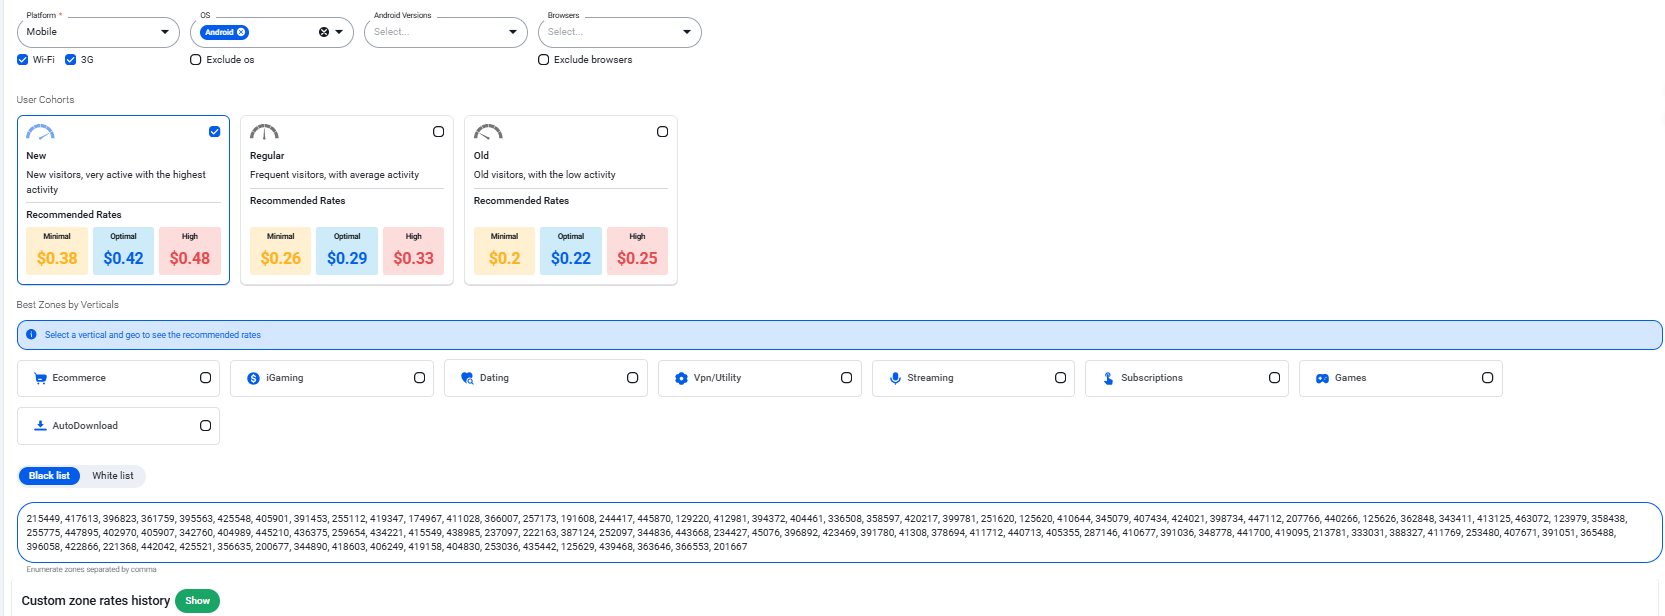Click the Dating heart icon

467,378
